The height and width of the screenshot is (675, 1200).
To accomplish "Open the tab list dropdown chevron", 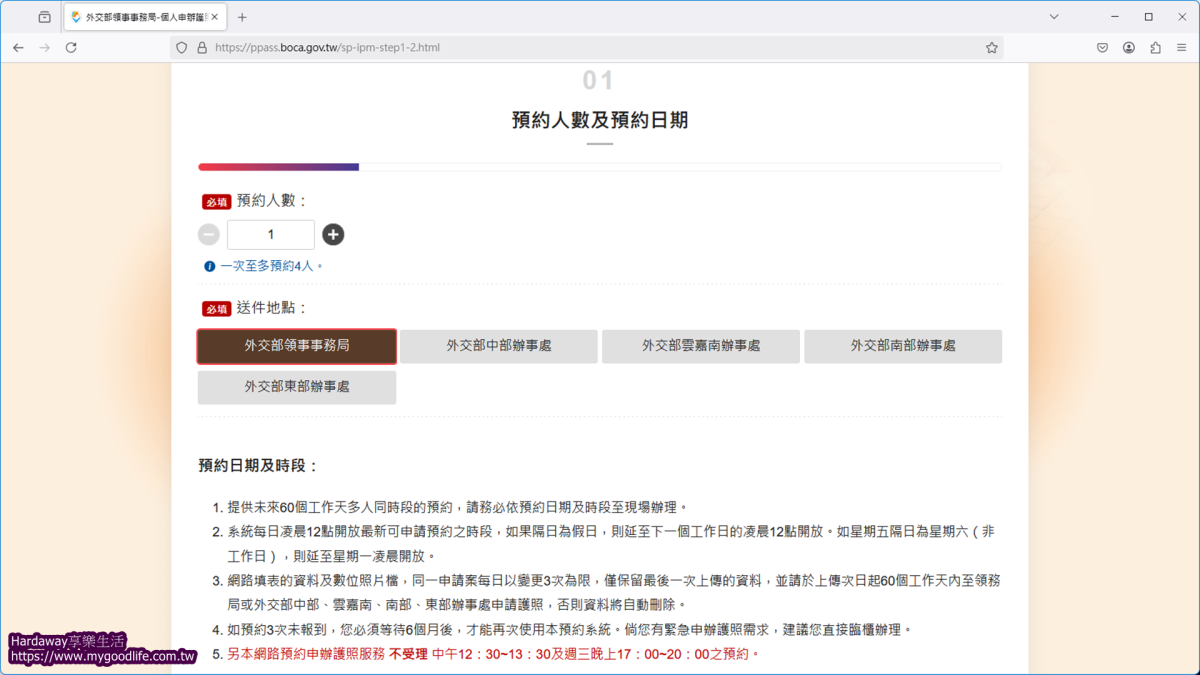I will pos(1055,16).
